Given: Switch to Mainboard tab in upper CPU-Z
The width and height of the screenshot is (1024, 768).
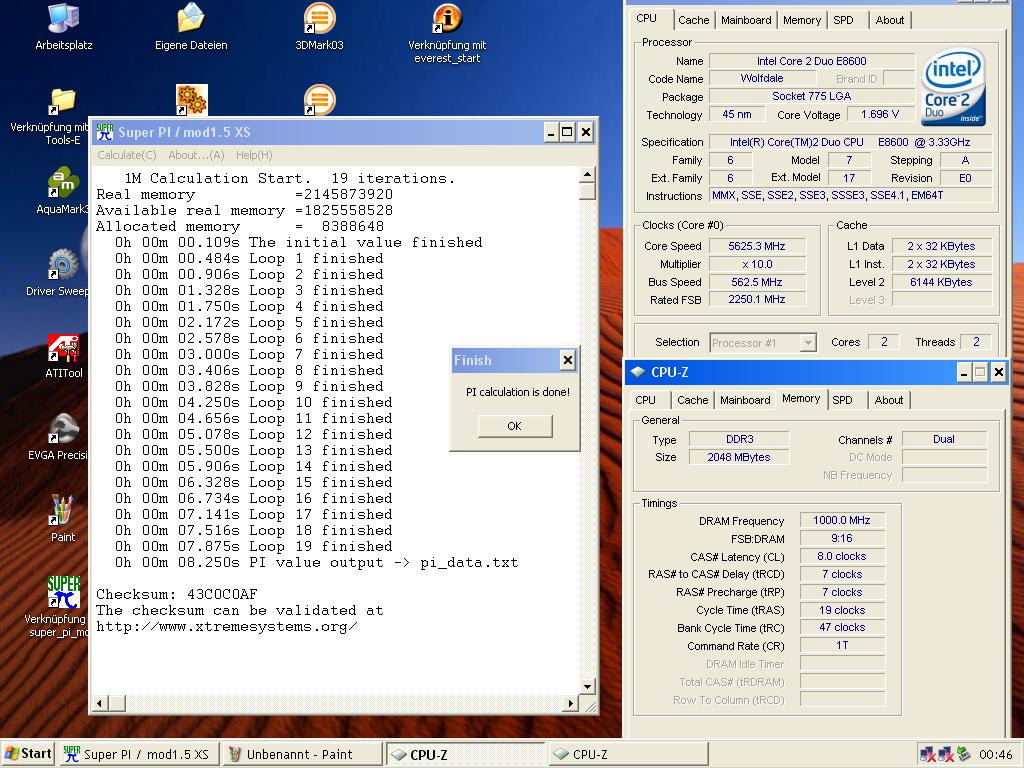Looking at the screenshot, I should pos(746,20).
